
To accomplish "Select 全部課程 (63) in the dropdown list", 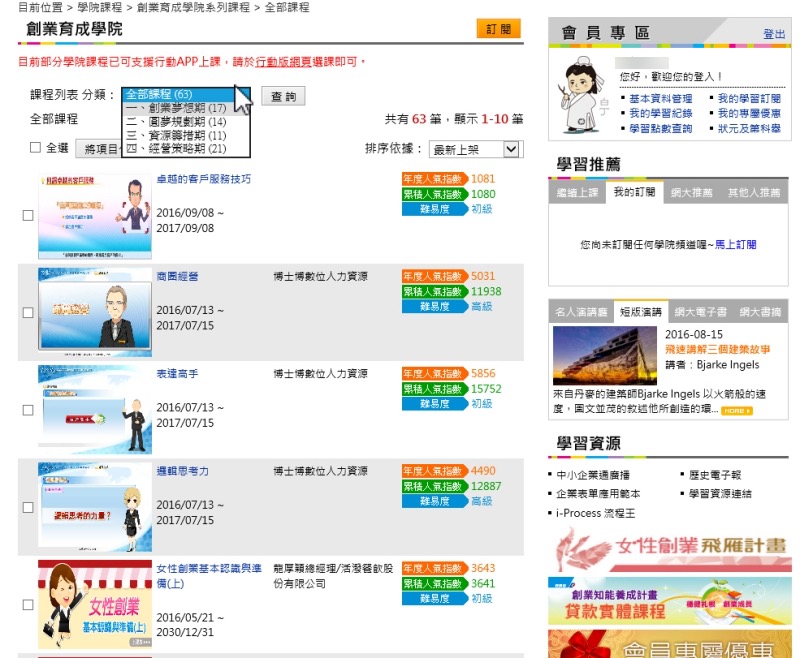I will click(x=186, y=94).
